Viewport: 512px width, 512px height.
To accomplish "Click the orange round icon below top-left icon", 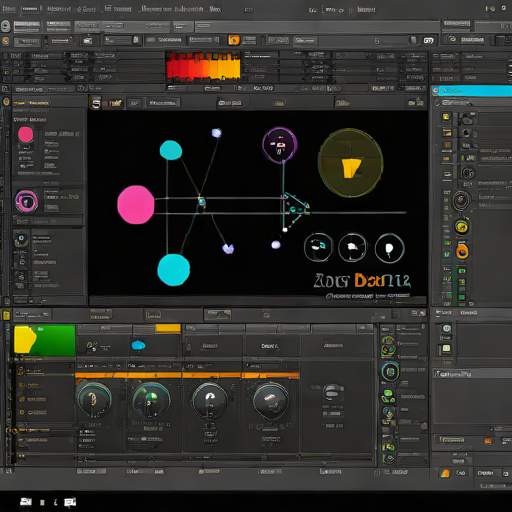I will (5, 41).
